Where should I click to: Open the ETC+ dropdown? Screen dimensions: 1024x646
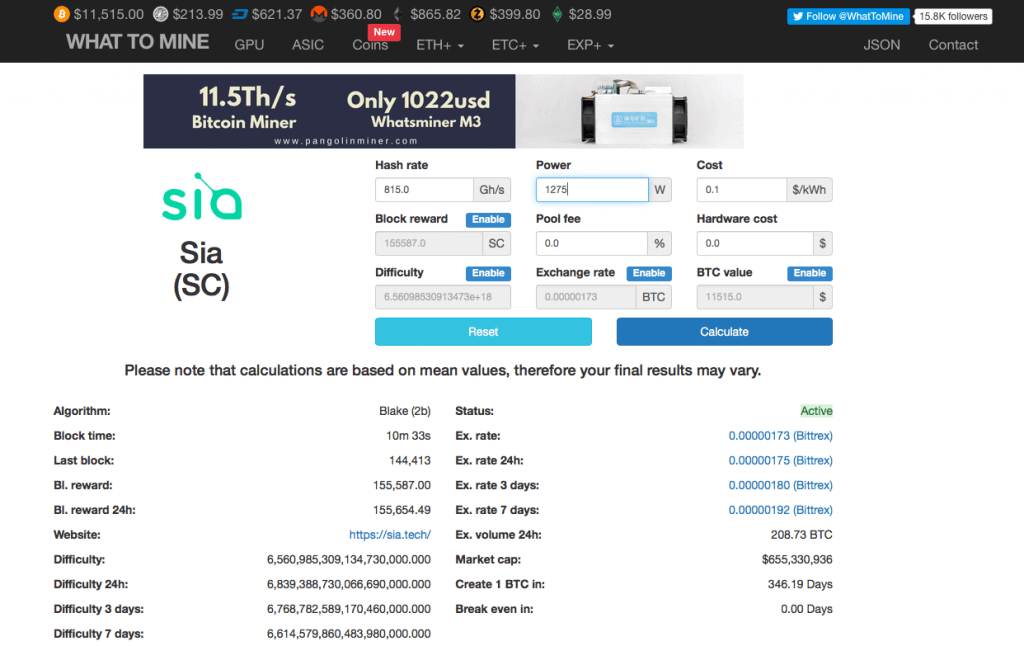pyautogui.click(x=515, y=45)
